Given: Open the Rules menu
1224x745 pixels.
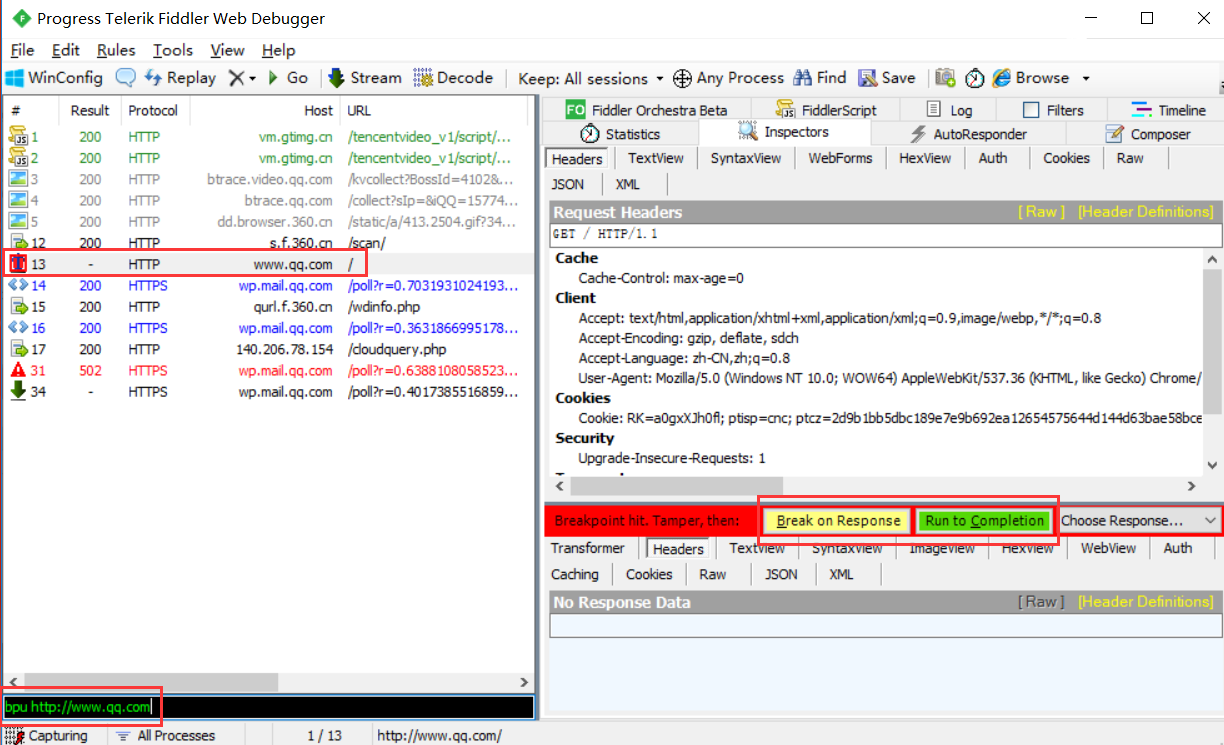Looking at the screenshot, I should point(116,50).
